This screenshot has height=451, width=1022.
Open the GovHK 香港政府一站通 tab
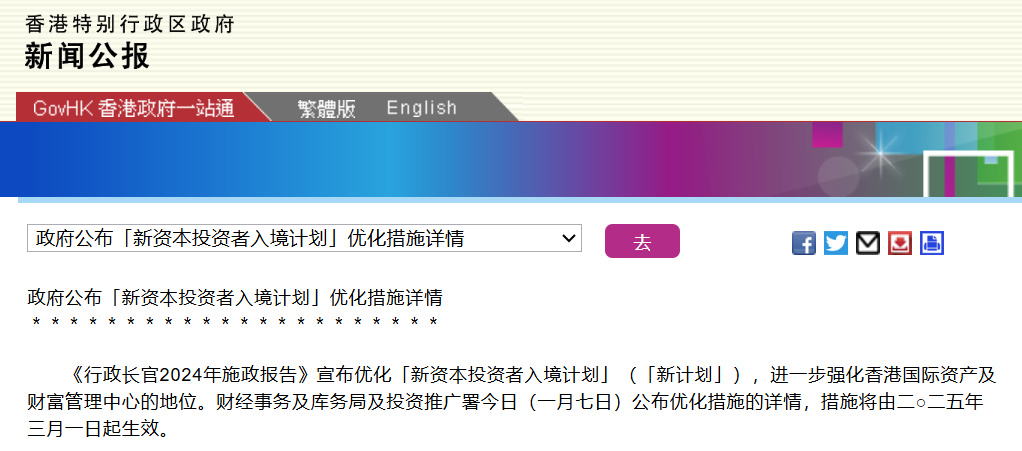133,108
